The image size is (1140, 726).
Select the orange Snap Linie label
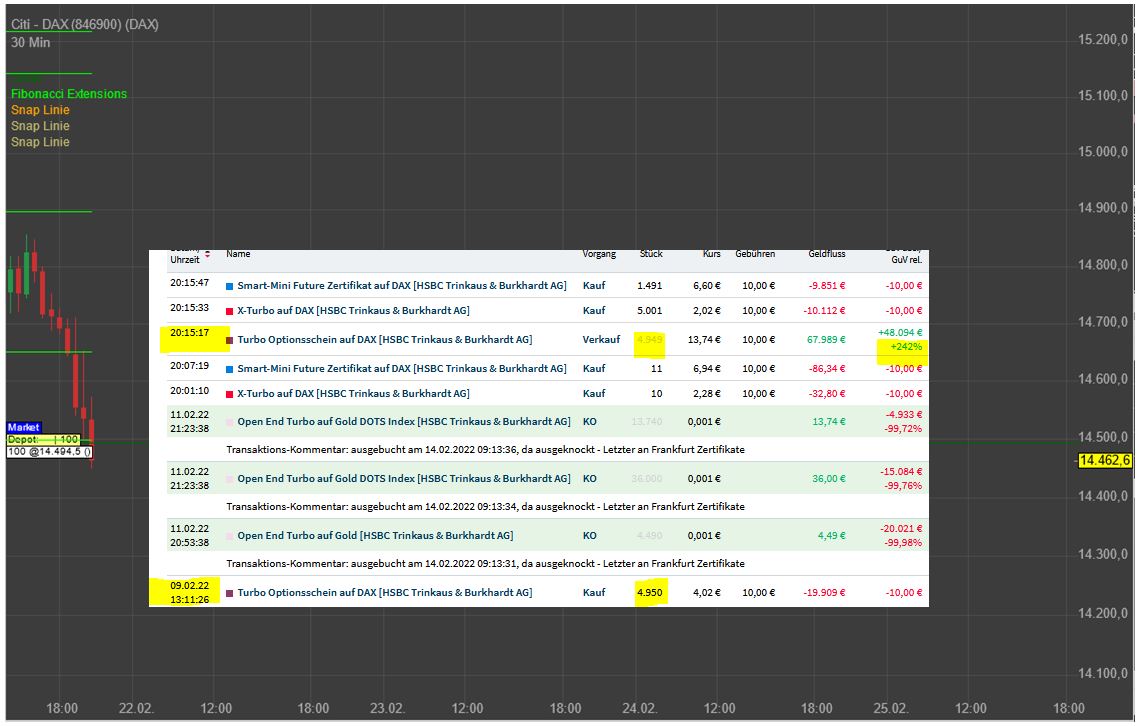click(40, 110)
